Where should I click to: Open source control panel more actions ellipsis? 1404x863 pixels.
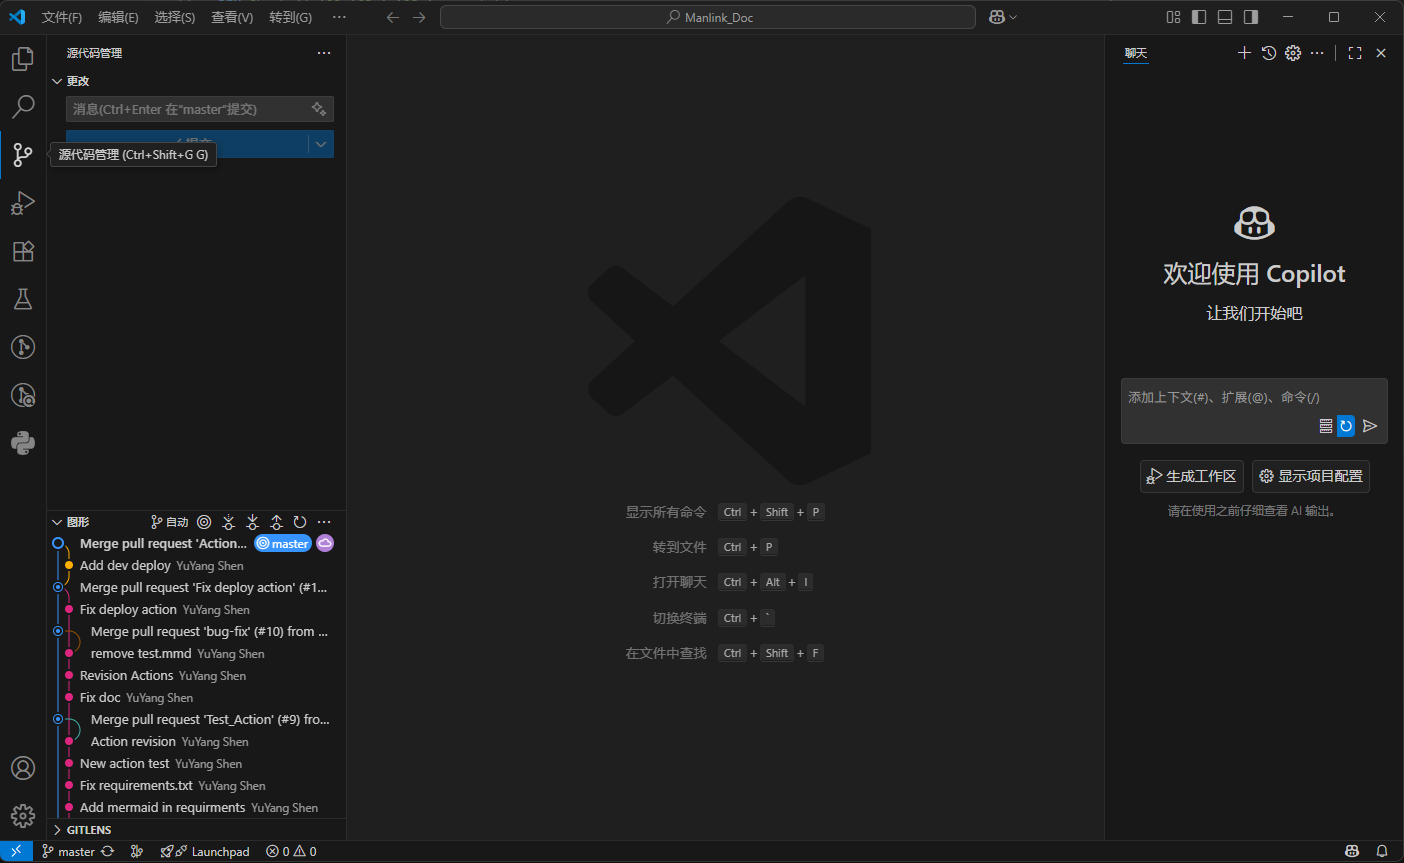click(324, 53)
